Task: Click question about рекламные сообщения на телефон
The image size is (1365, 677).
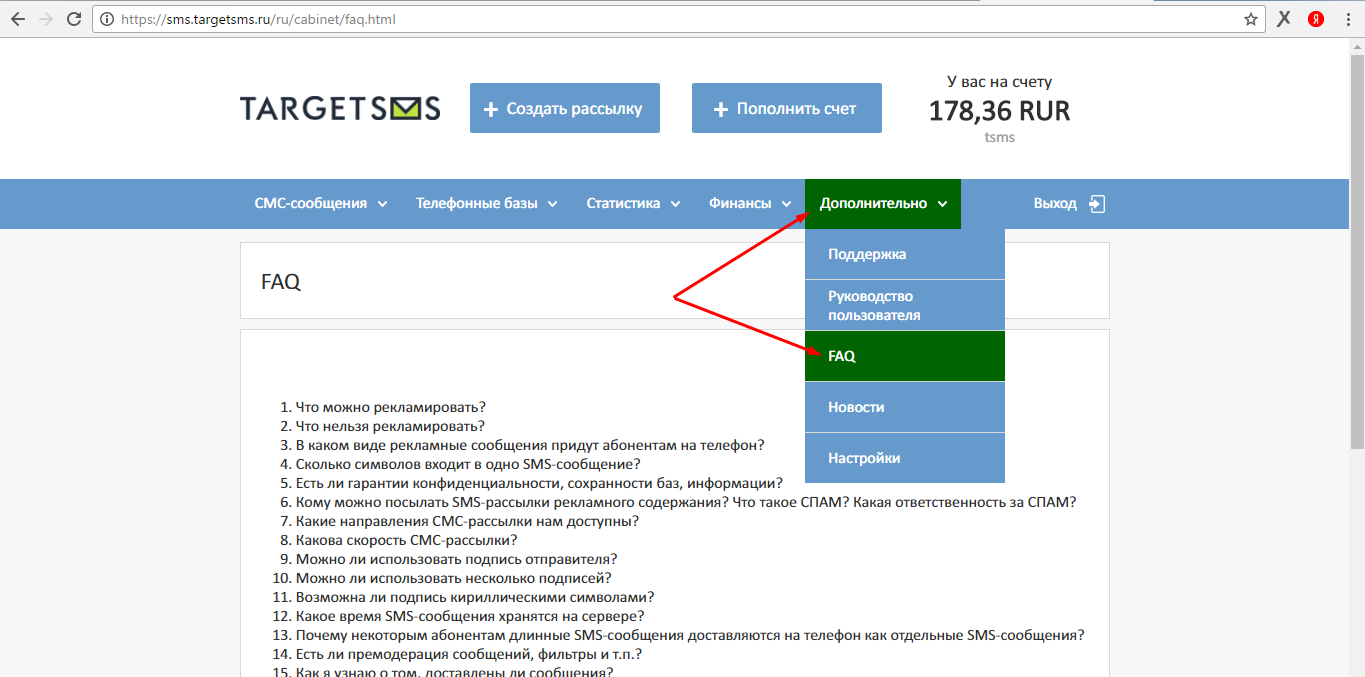Action: pos(530,445)
